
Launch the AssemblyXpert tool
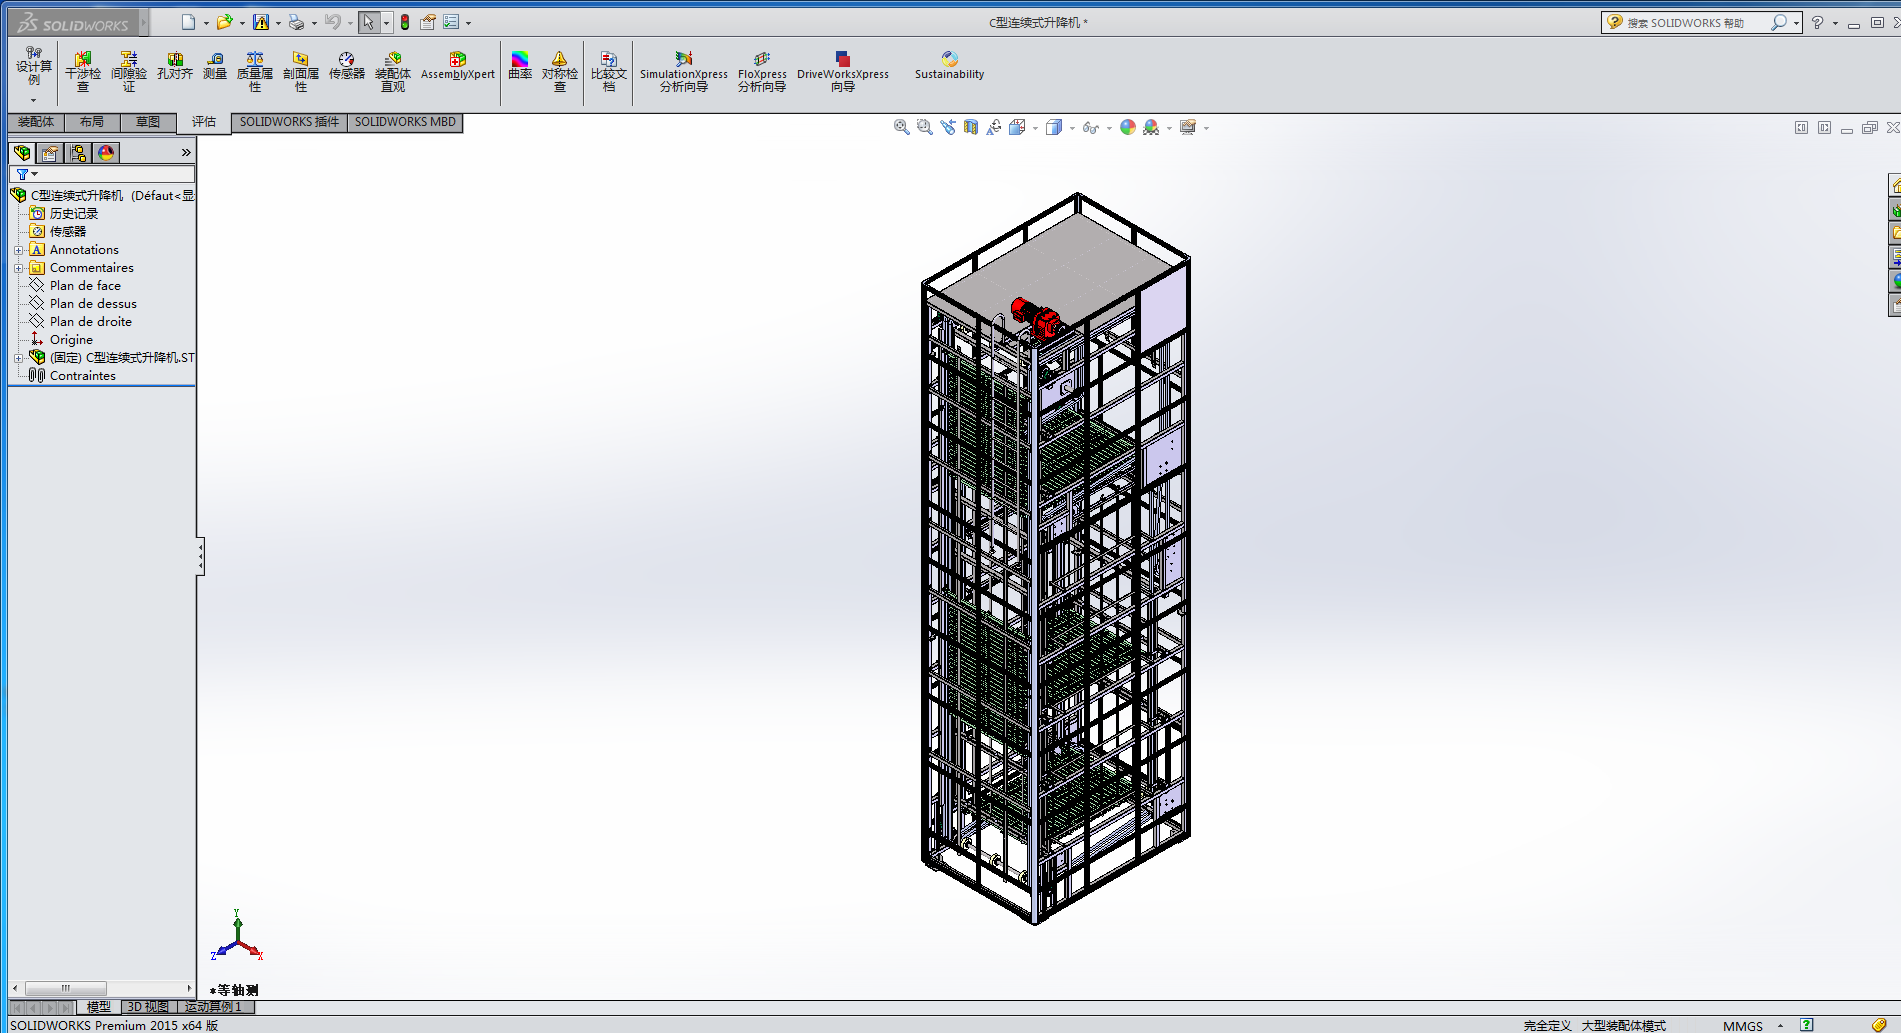click(457, 66)
